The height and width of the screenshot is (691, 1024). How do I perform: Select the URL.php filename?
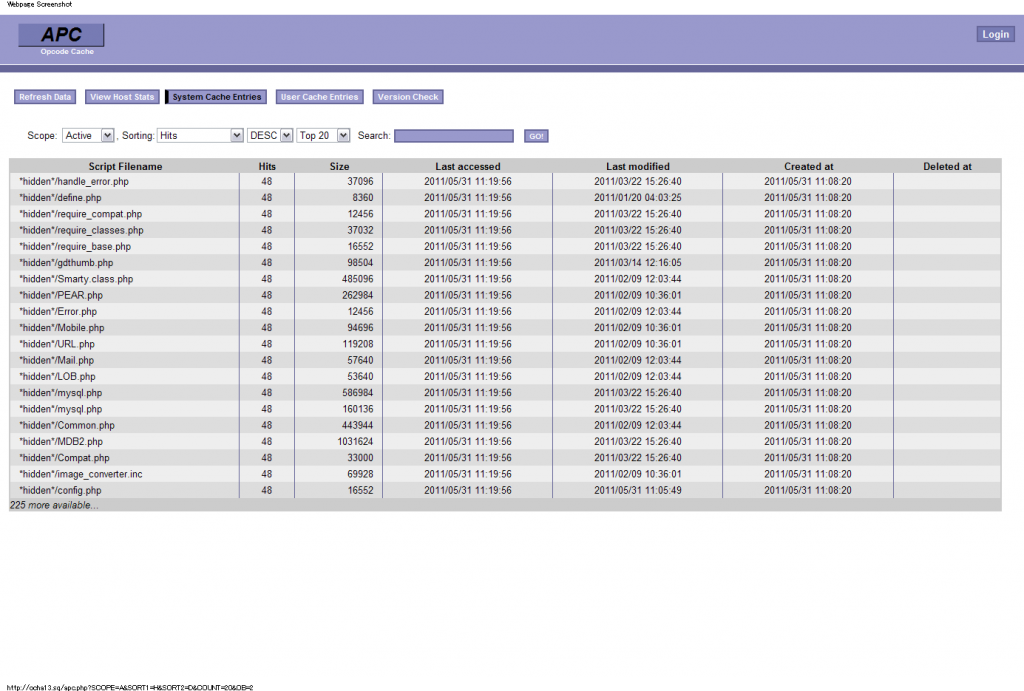point(57,344)
